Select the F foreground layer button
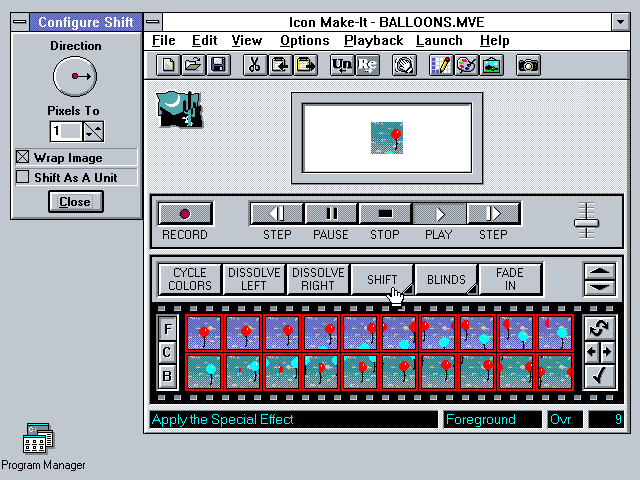This screenshot has height=480, width=640. [167, 329]
